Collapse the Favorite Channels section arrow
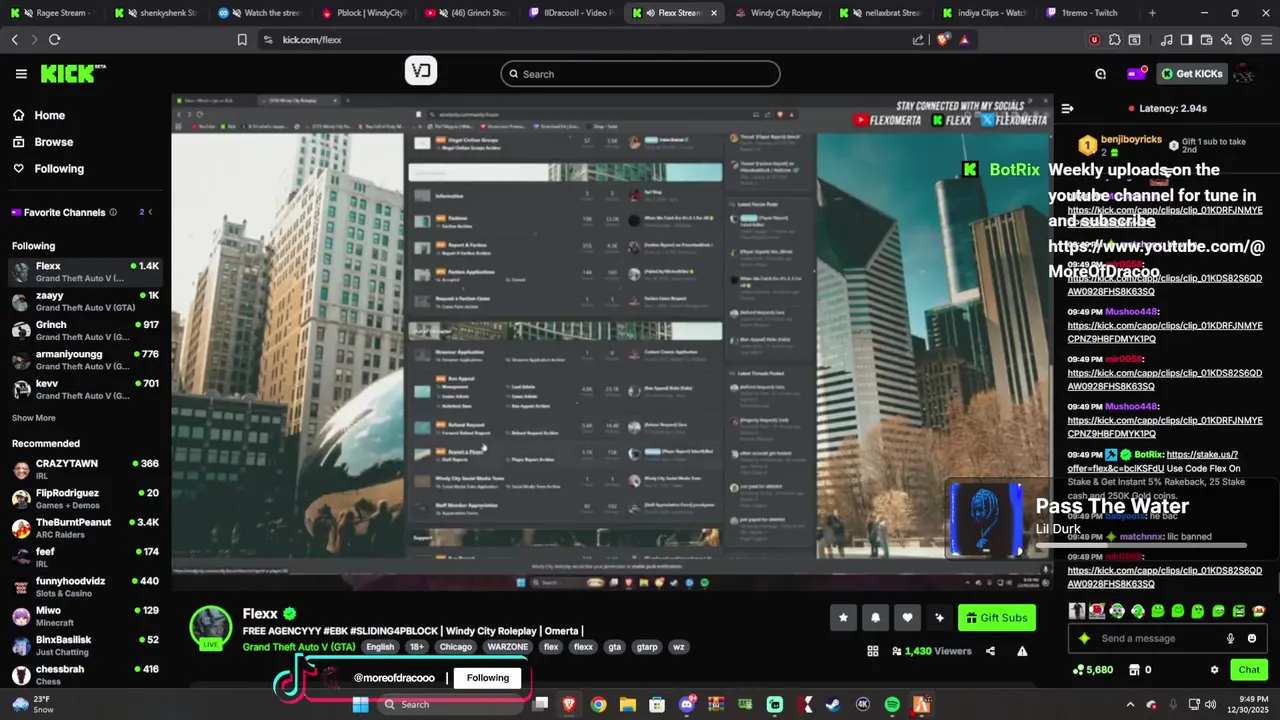 pos(150,212)
